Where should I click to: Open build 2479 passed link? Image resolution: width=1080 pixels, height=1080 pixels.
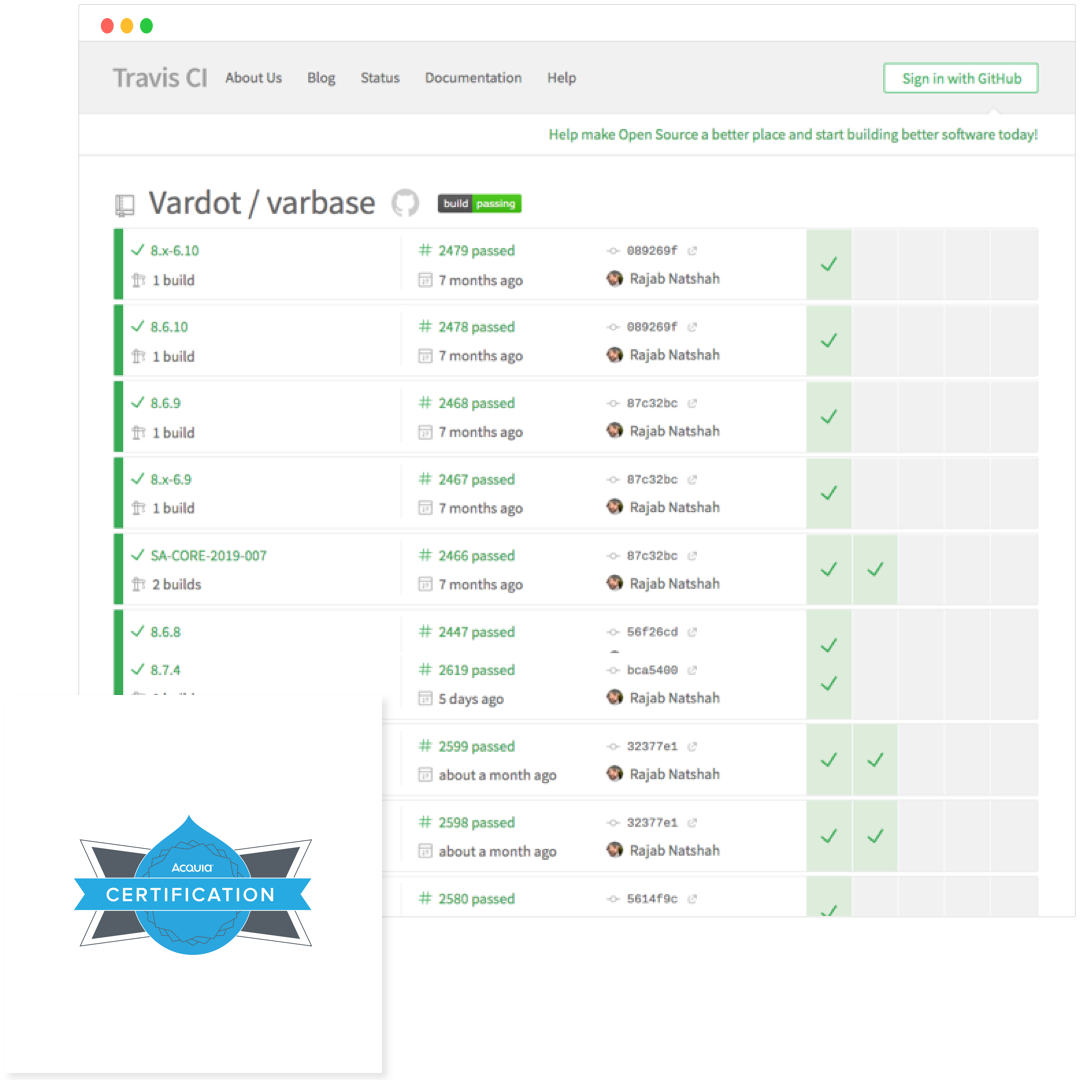point(476,251)
